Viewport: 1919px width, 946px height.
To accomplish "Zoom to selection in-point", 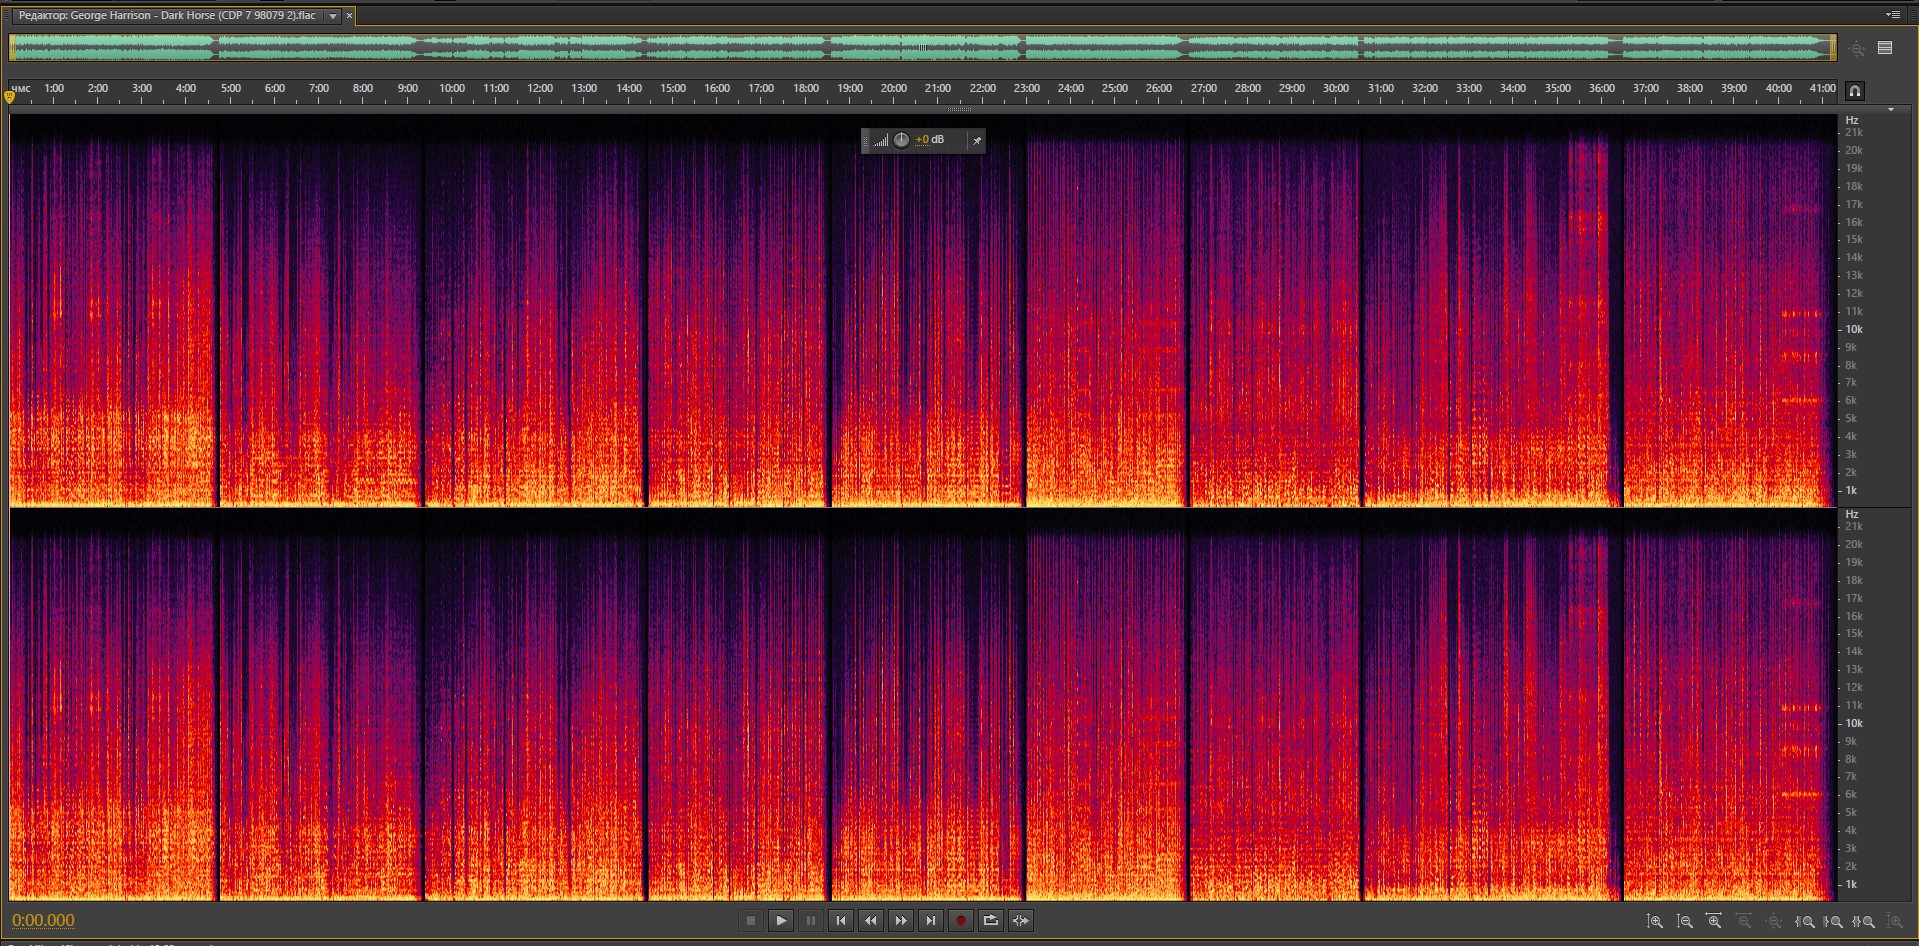I will pyautogui.click(x=1804, y=921).
